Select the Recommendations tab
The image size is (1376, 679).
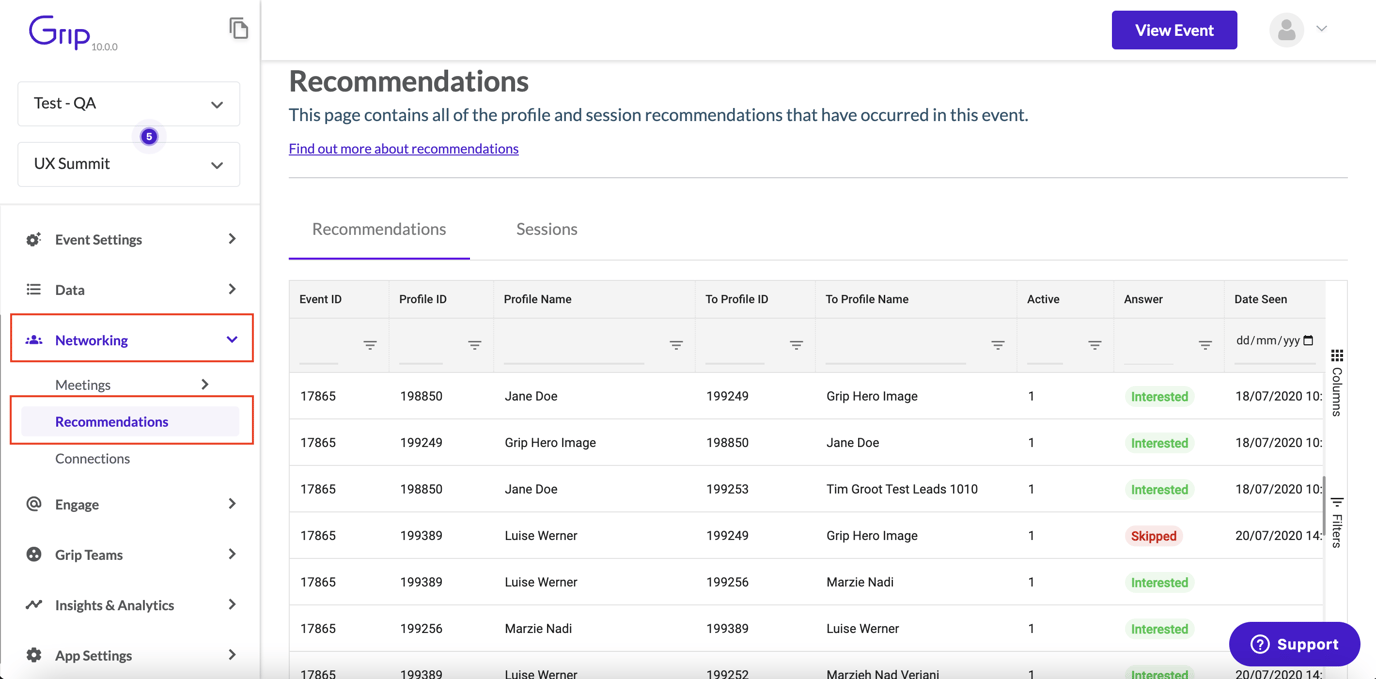tap(379, 229)
